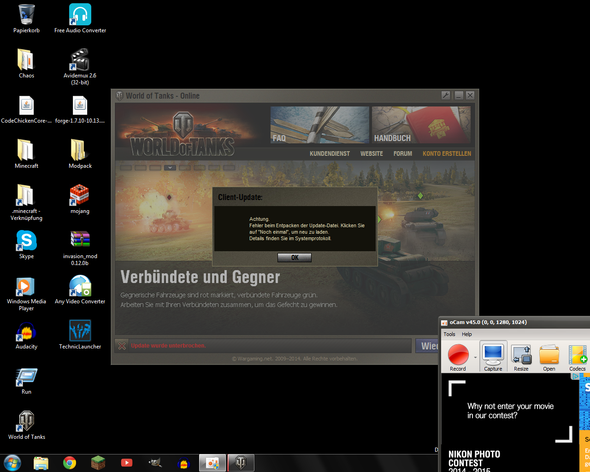
Task: Select the CodeChickenCore file icon
Action: click(26, 109)
